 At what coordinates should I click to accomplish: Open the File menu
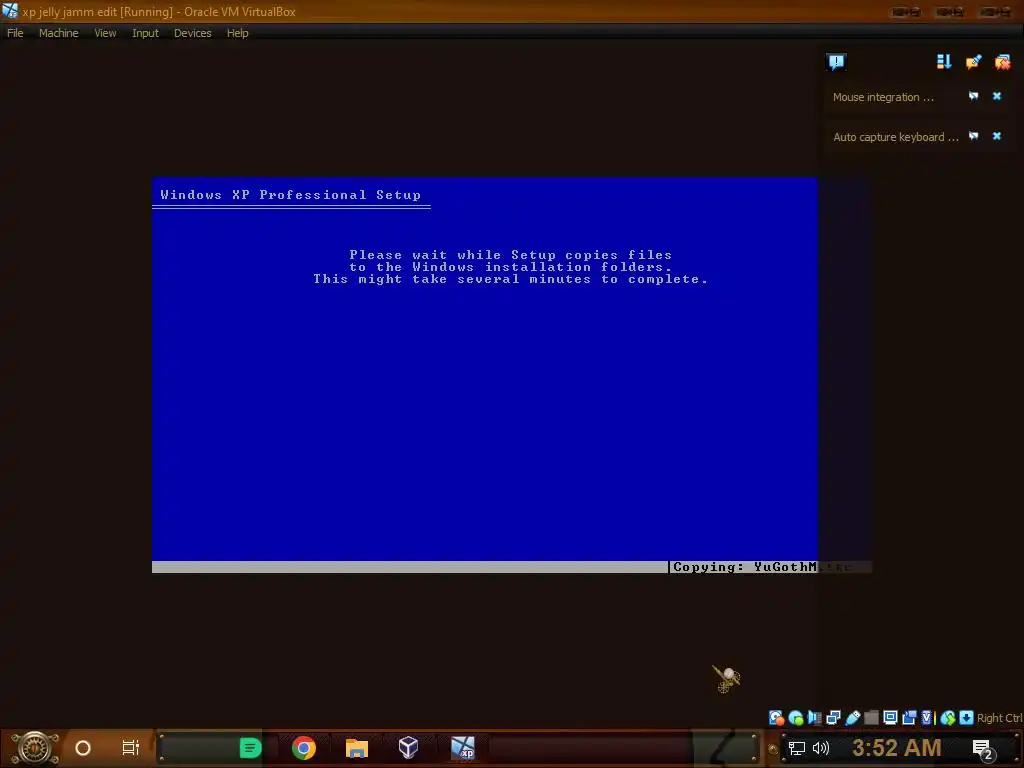coord(15,33)
